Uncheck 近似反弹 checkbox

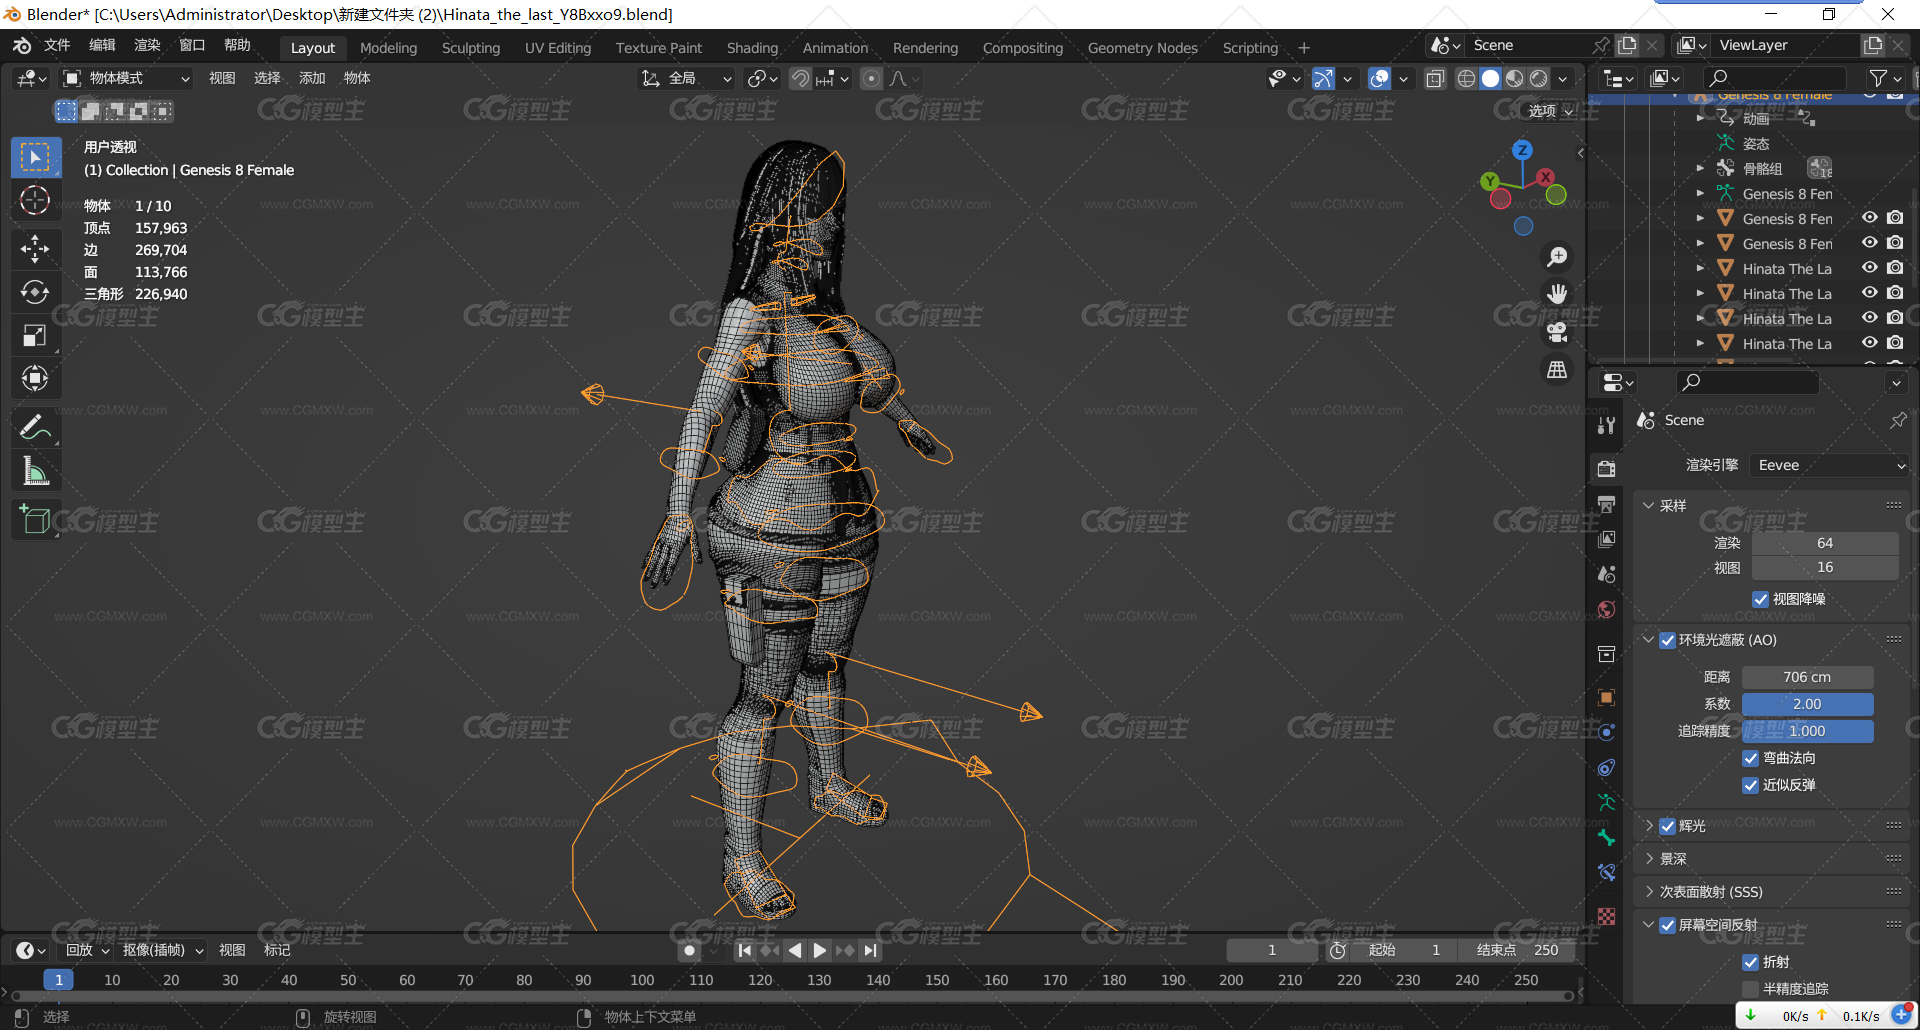click(x=1750, y=785)
